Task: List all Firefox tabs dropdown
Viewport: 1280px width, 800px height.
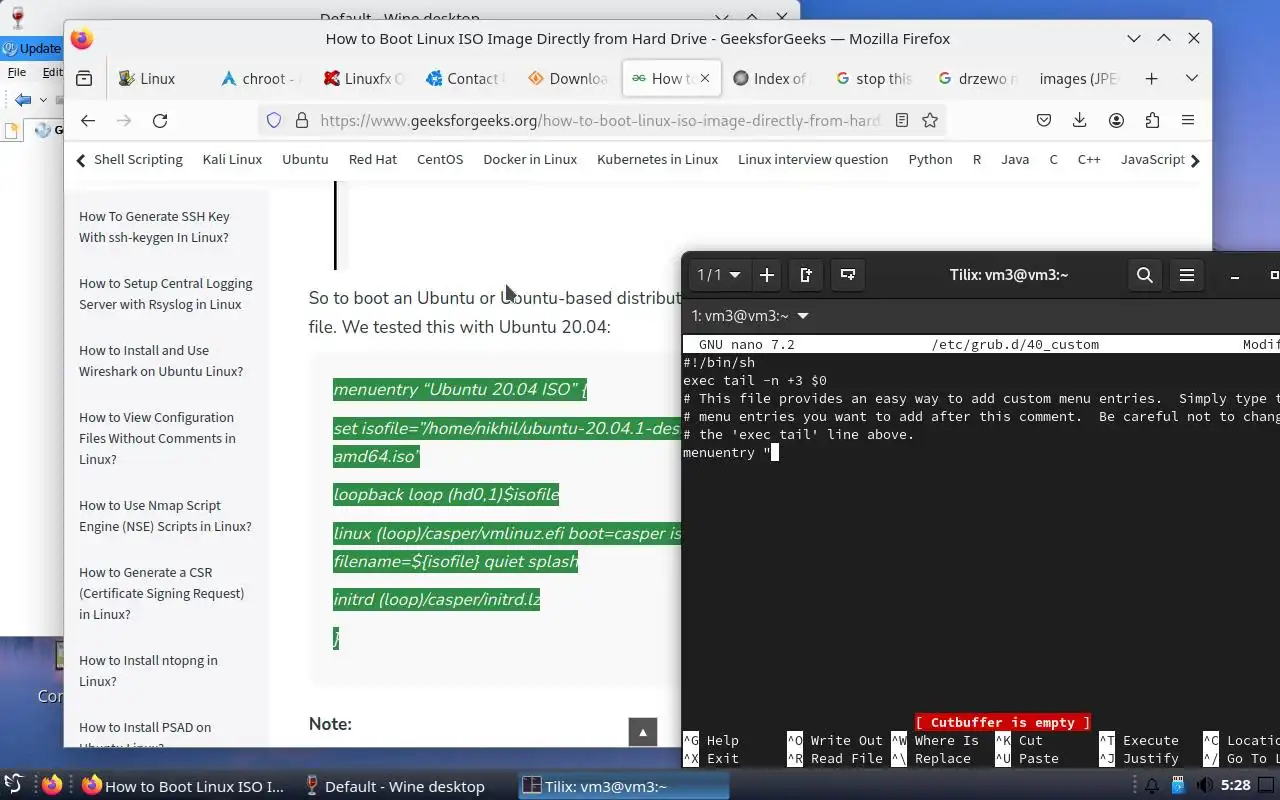Action: [x=1191, y=78]
